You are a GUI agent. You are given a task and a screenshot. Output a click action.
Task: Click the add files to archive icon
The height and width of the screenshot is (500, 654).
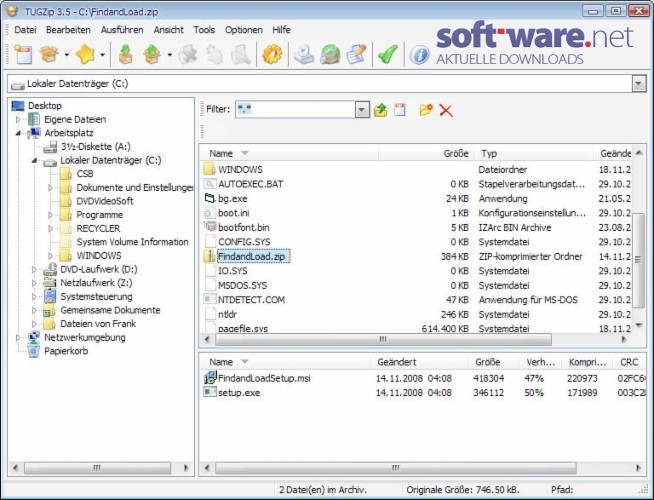click(125, 54)
